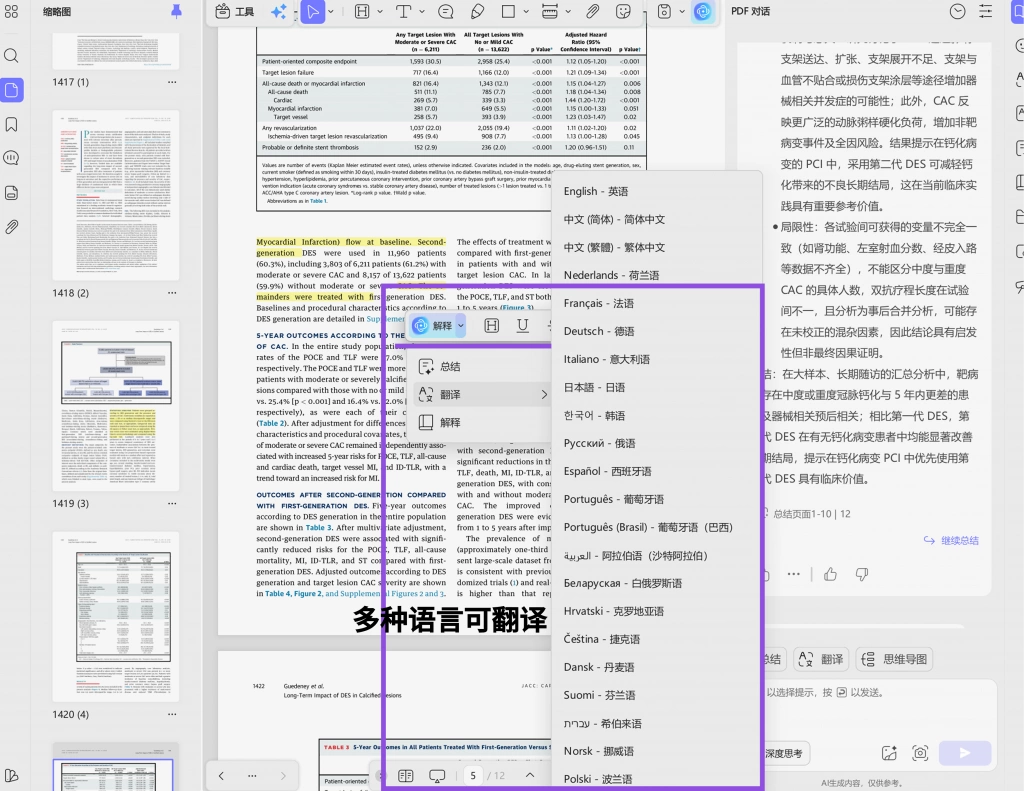Send the chat message
The width and height of the screenshot is (1024, 791).
(x=965, y=753)
